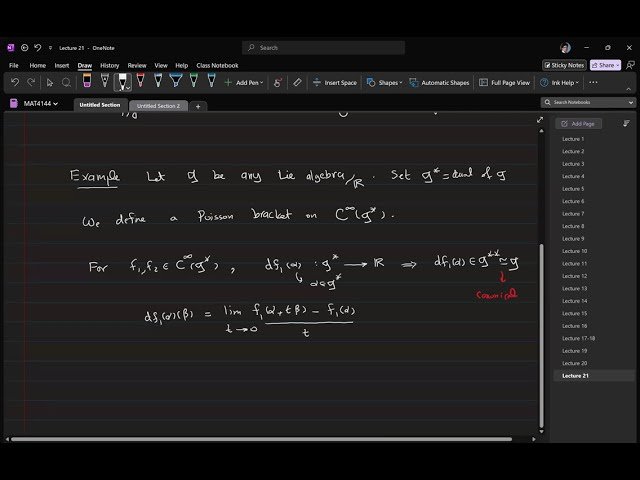Select the green pen
Image resolution: width=640 pixels, height=480 pixels.
coord(194,80)
